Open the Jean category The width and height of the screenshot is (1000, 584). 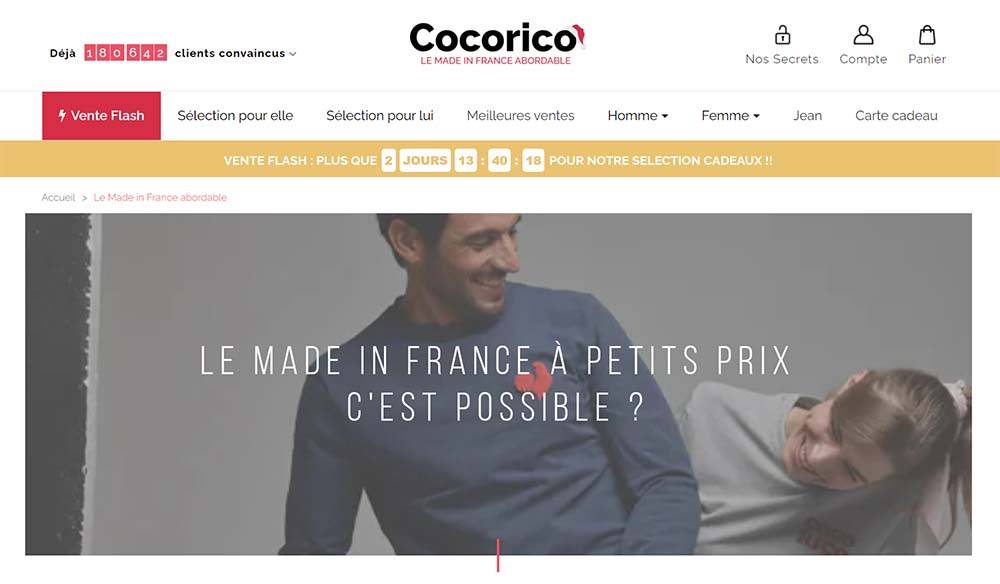click(x=807, y=115)
